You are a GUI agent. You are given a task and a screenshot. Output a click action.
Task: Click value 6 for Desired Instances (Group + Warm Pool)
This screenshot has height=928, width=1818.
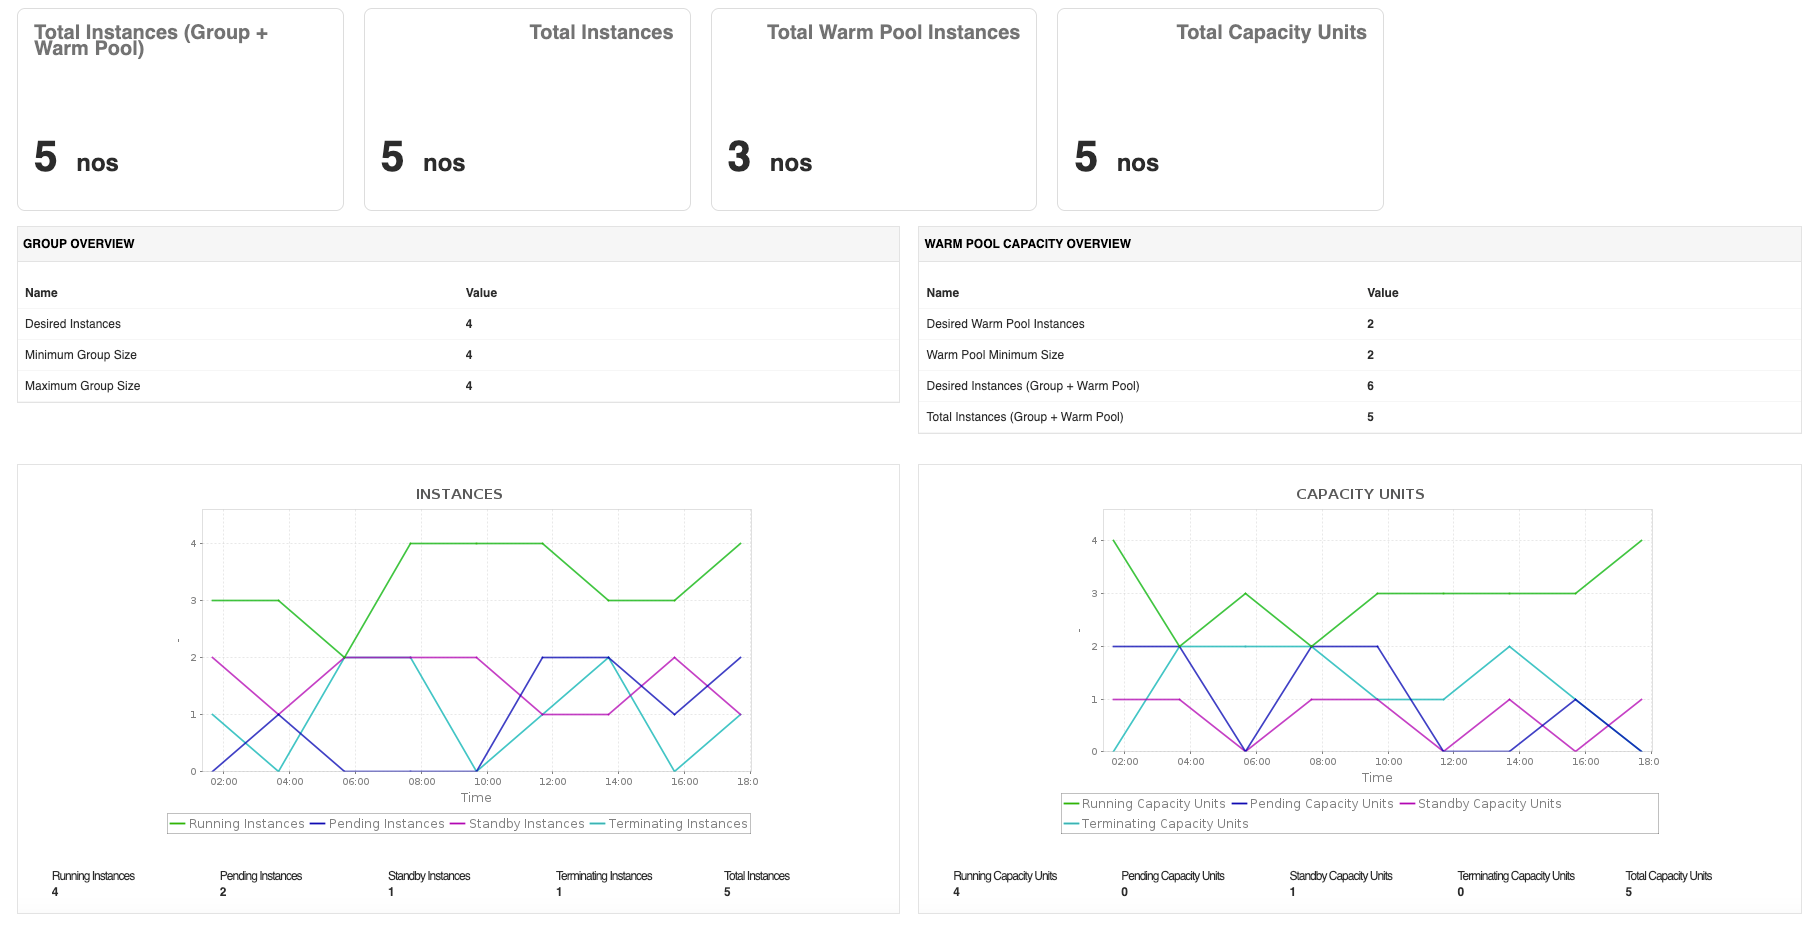[x=1370, y=386]
